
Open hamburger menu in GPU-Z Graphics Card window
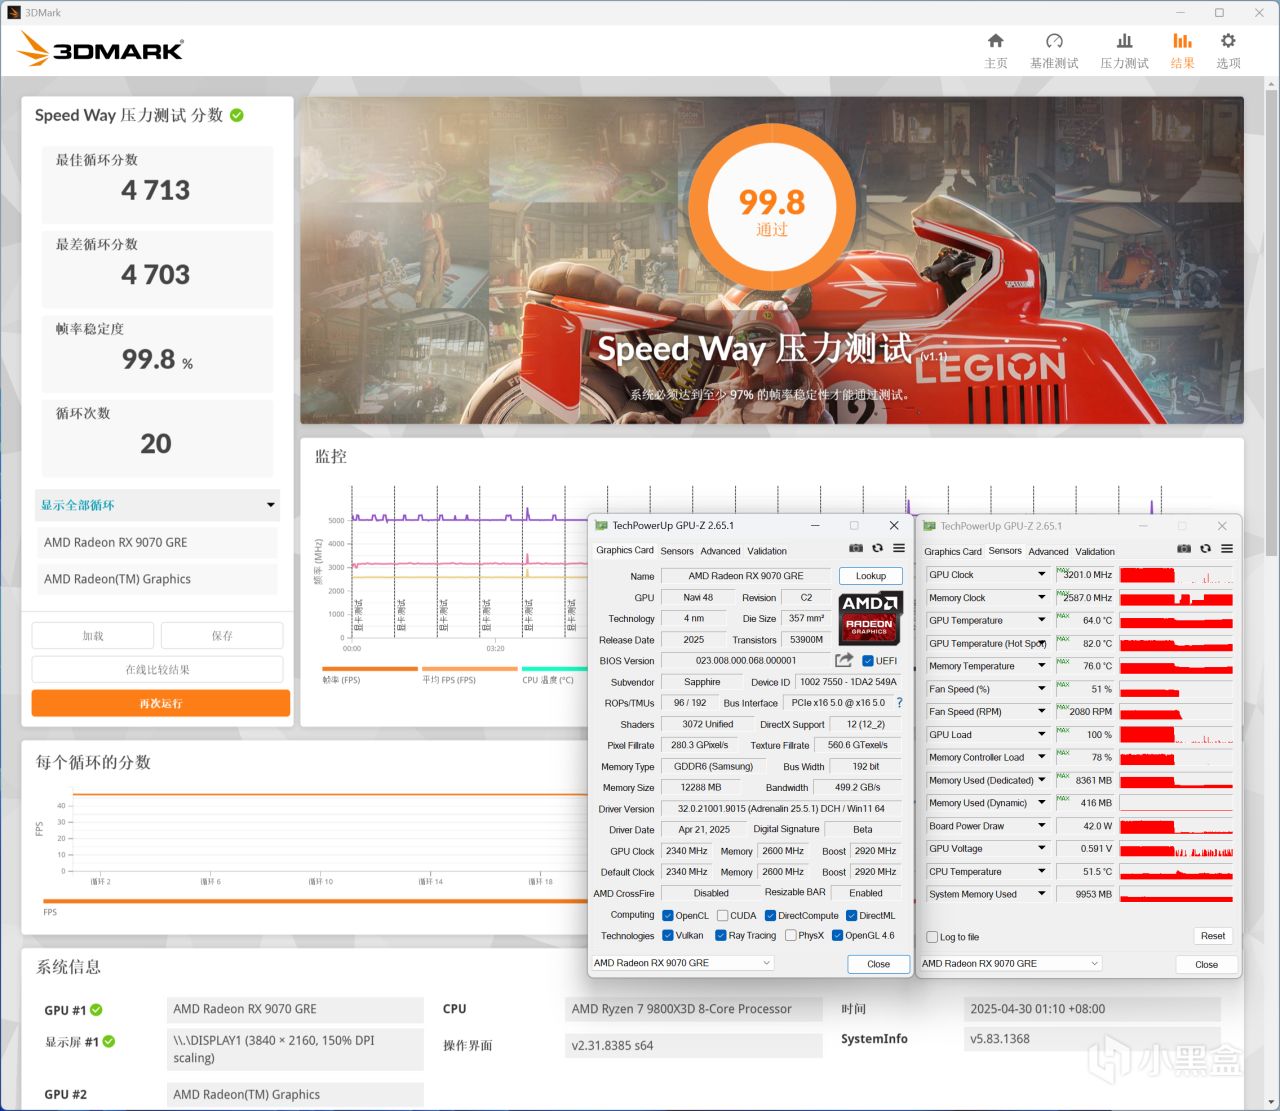pos(899,548)
